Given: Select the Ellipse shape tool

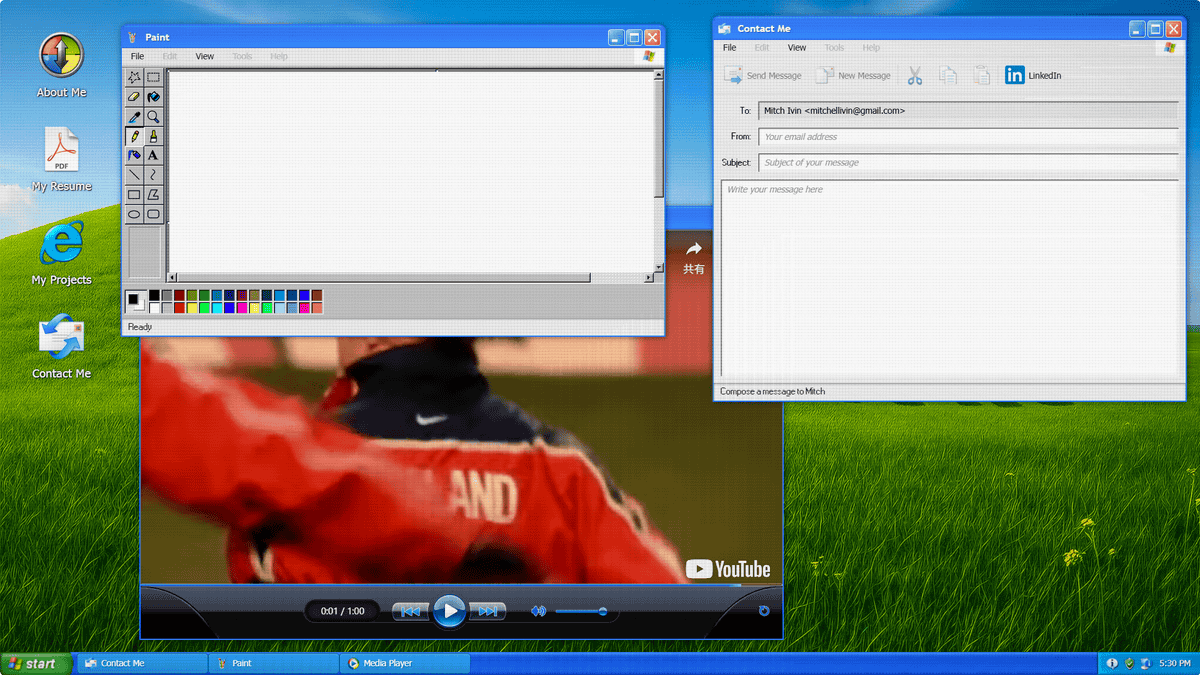Looking at the screenshot, I should pyautogui.click(x=134, y=214).
